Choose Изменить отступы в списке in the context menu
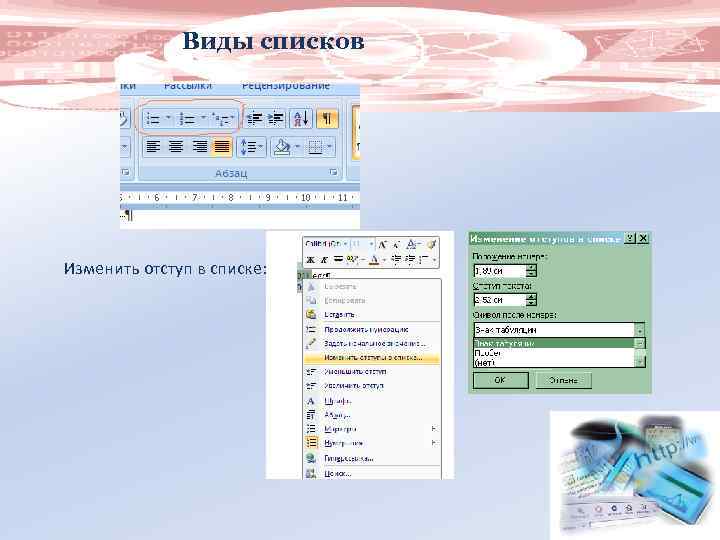This screenshot has height=540, width=720. click(x=372, y=358)
